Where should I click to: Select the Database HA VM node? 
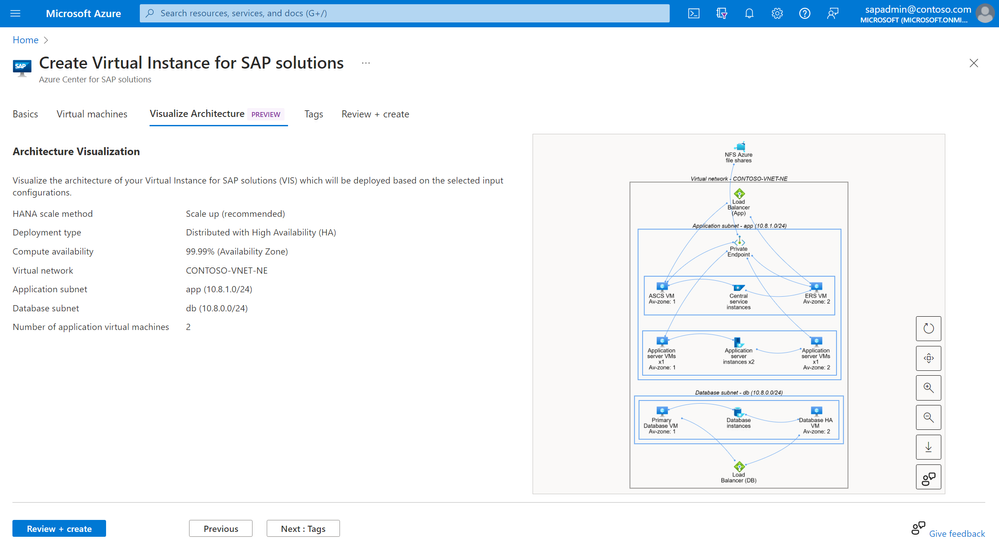[816, 420]
